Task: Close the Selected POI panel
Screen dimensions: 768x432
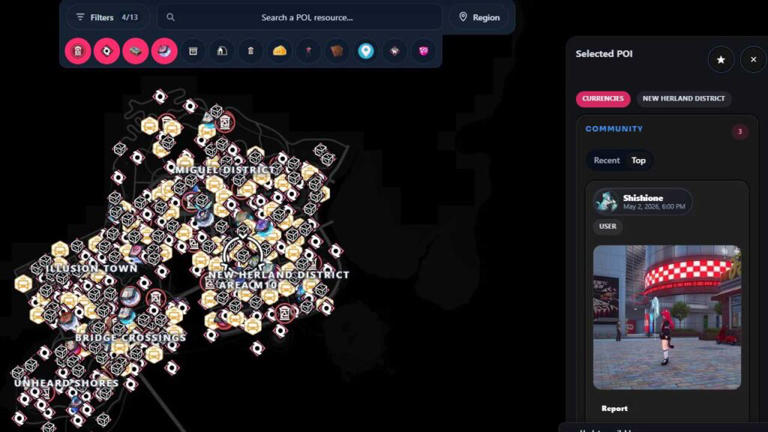Action: click(x=753, y=60)
